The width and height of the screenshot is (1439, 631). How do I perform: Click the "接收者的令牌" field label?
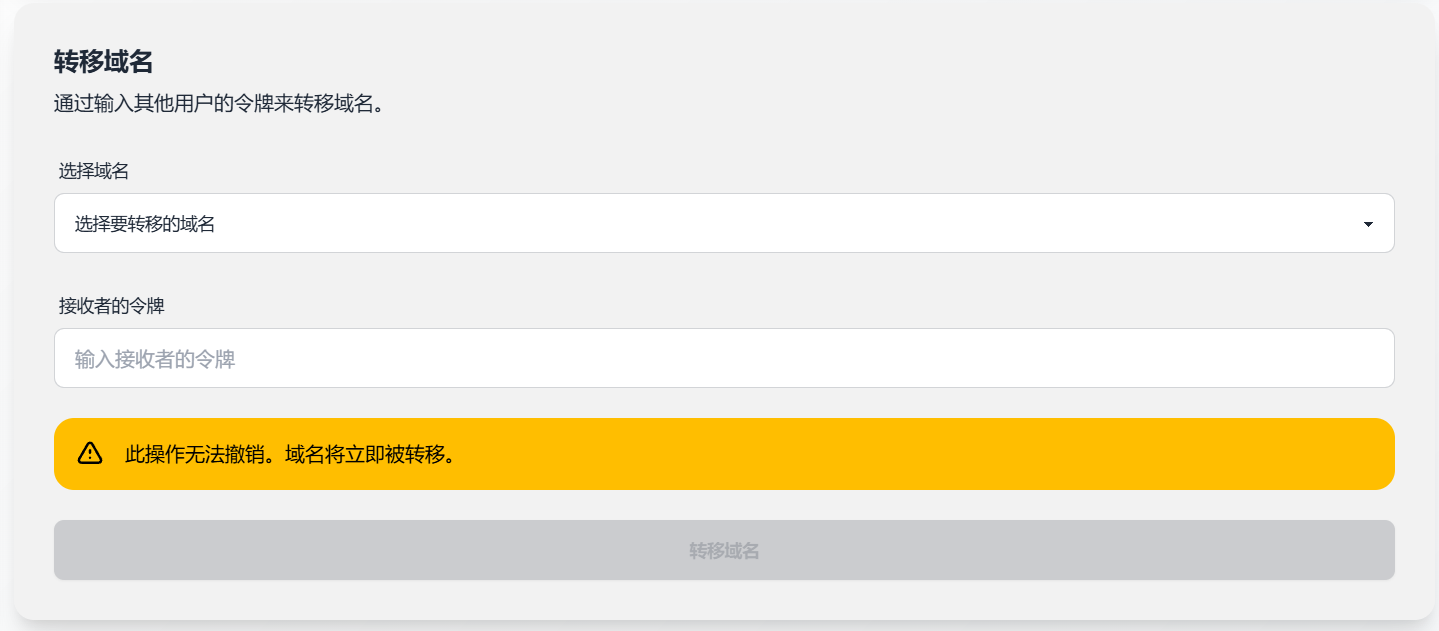[111, 306]
